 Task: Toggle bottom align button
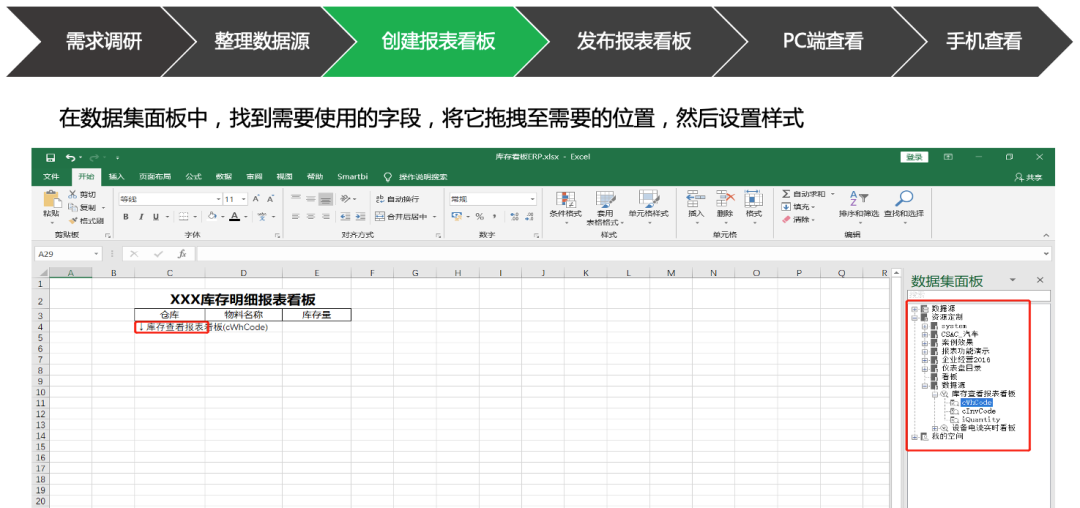pos(325,199)
